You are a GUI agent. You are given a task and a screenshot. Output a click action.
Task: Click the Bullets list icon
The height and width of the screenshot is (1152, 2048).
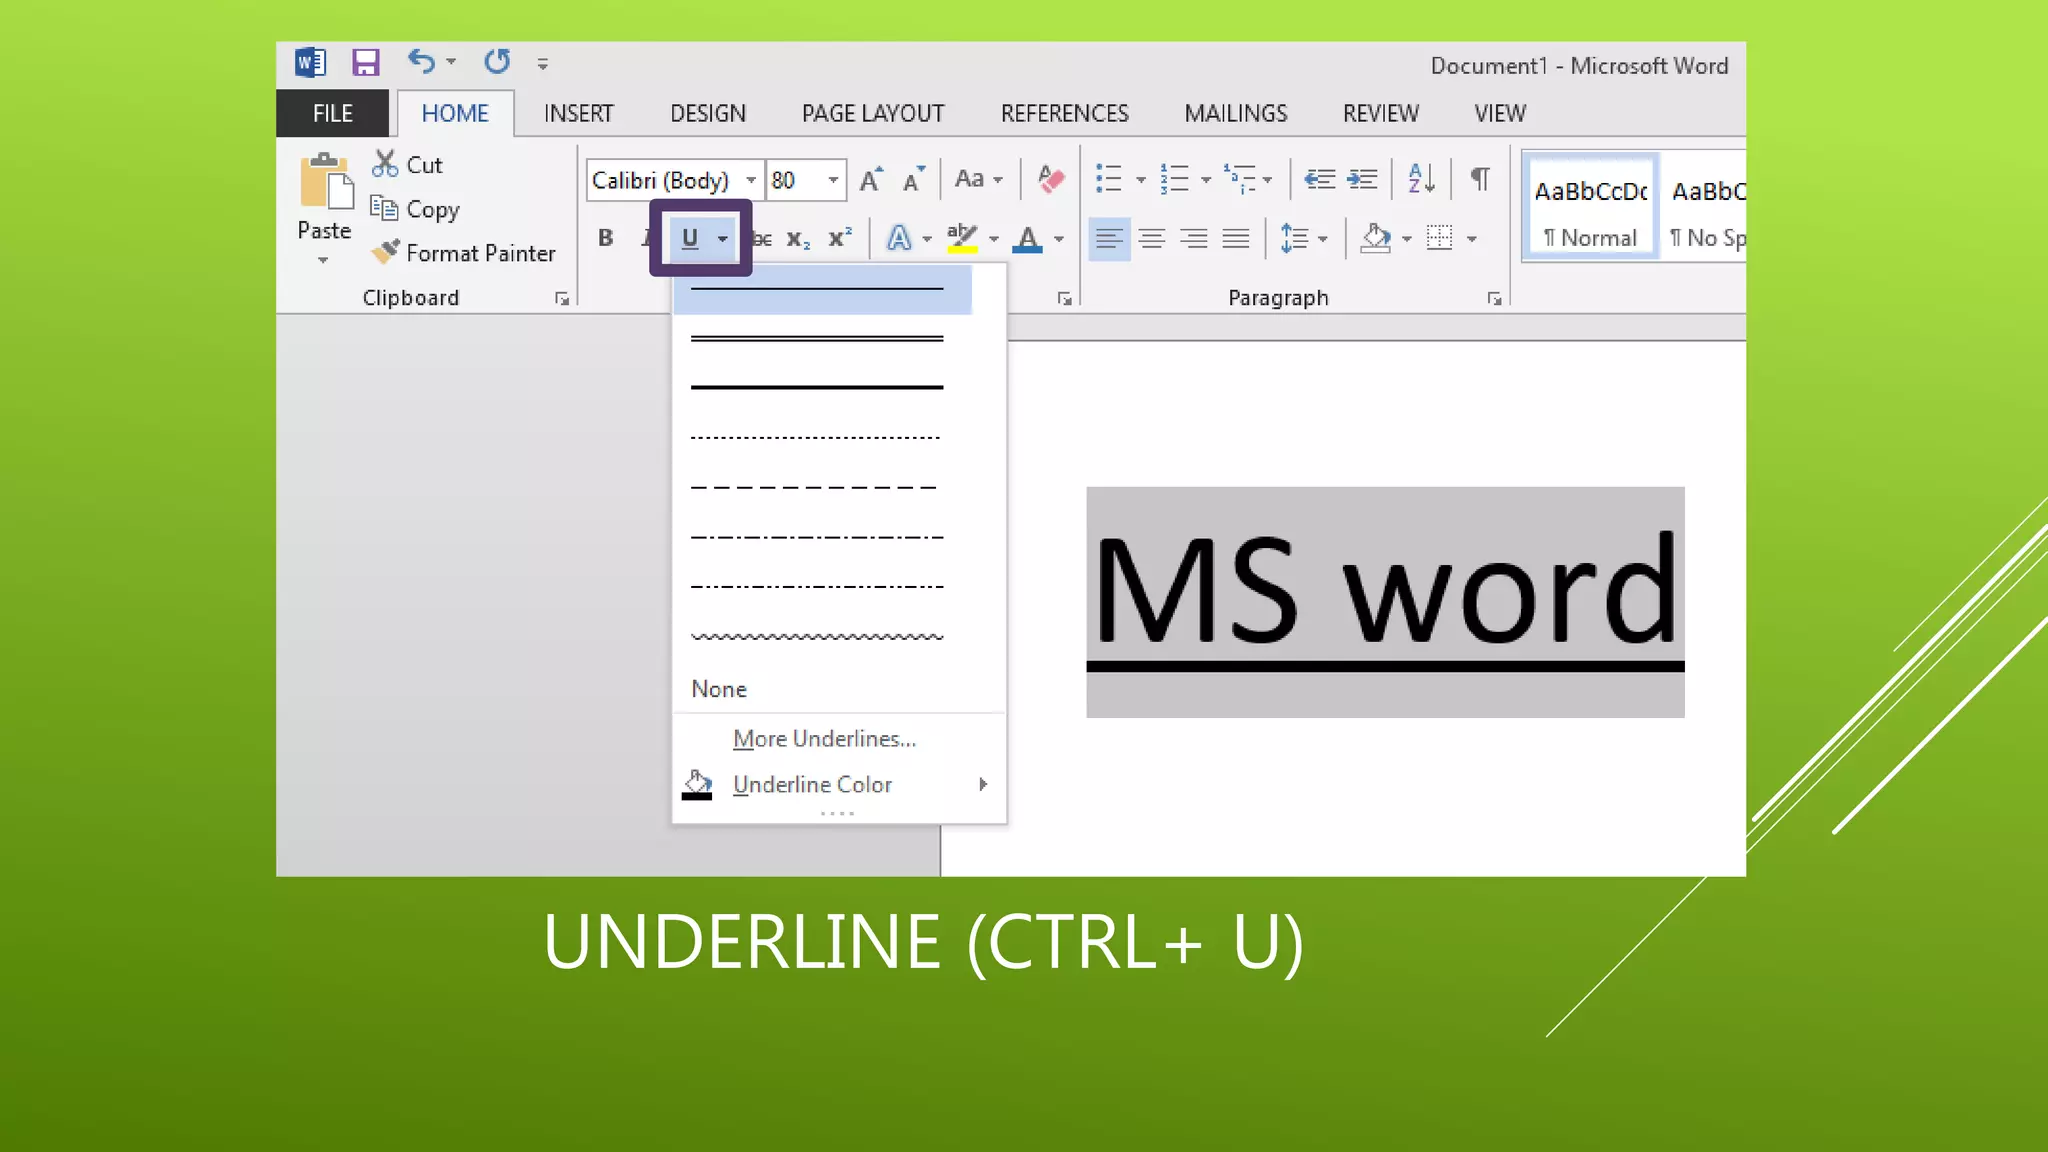[1108, 179]
